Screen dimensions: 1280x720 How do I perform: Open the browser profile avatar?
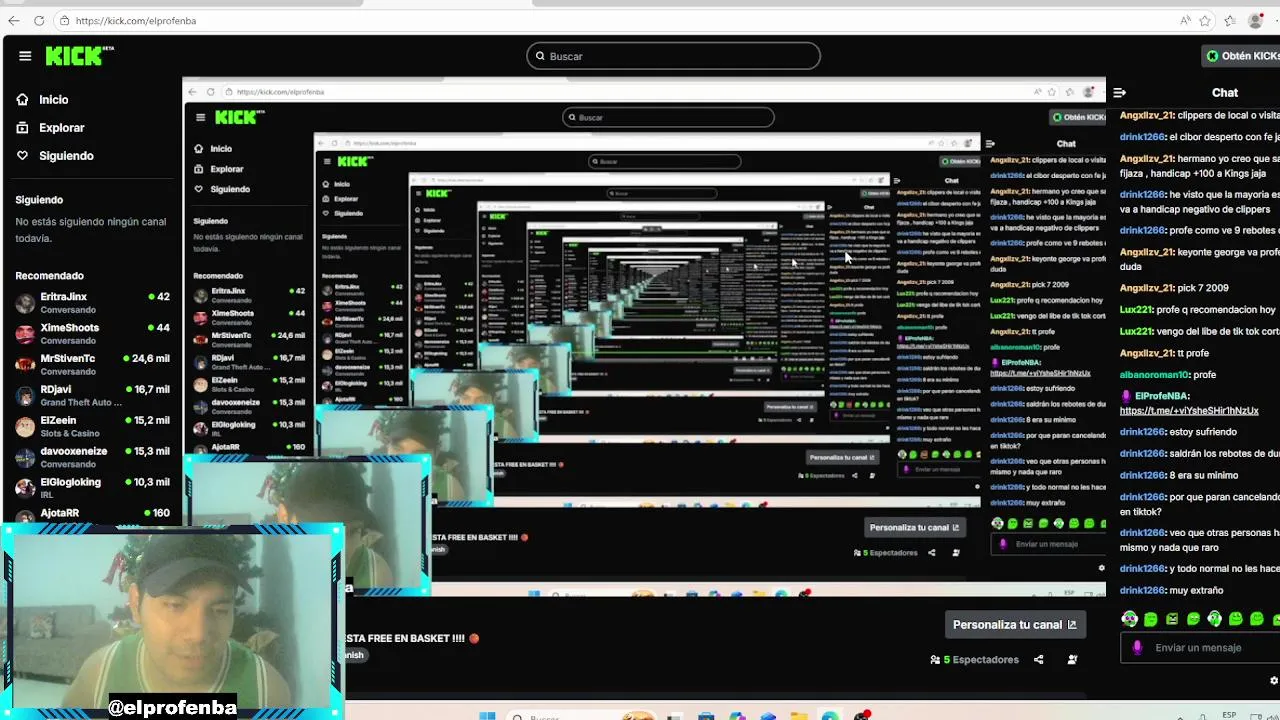[x=1256, y=20]
